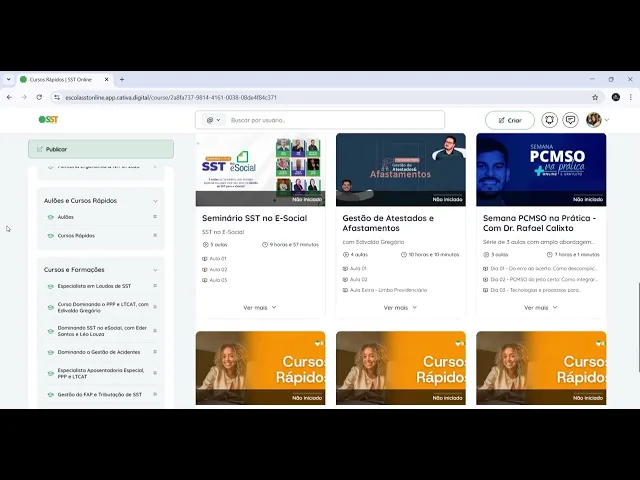Expand Ver mais under Semana PCMSO na Prática

(541, 308)
